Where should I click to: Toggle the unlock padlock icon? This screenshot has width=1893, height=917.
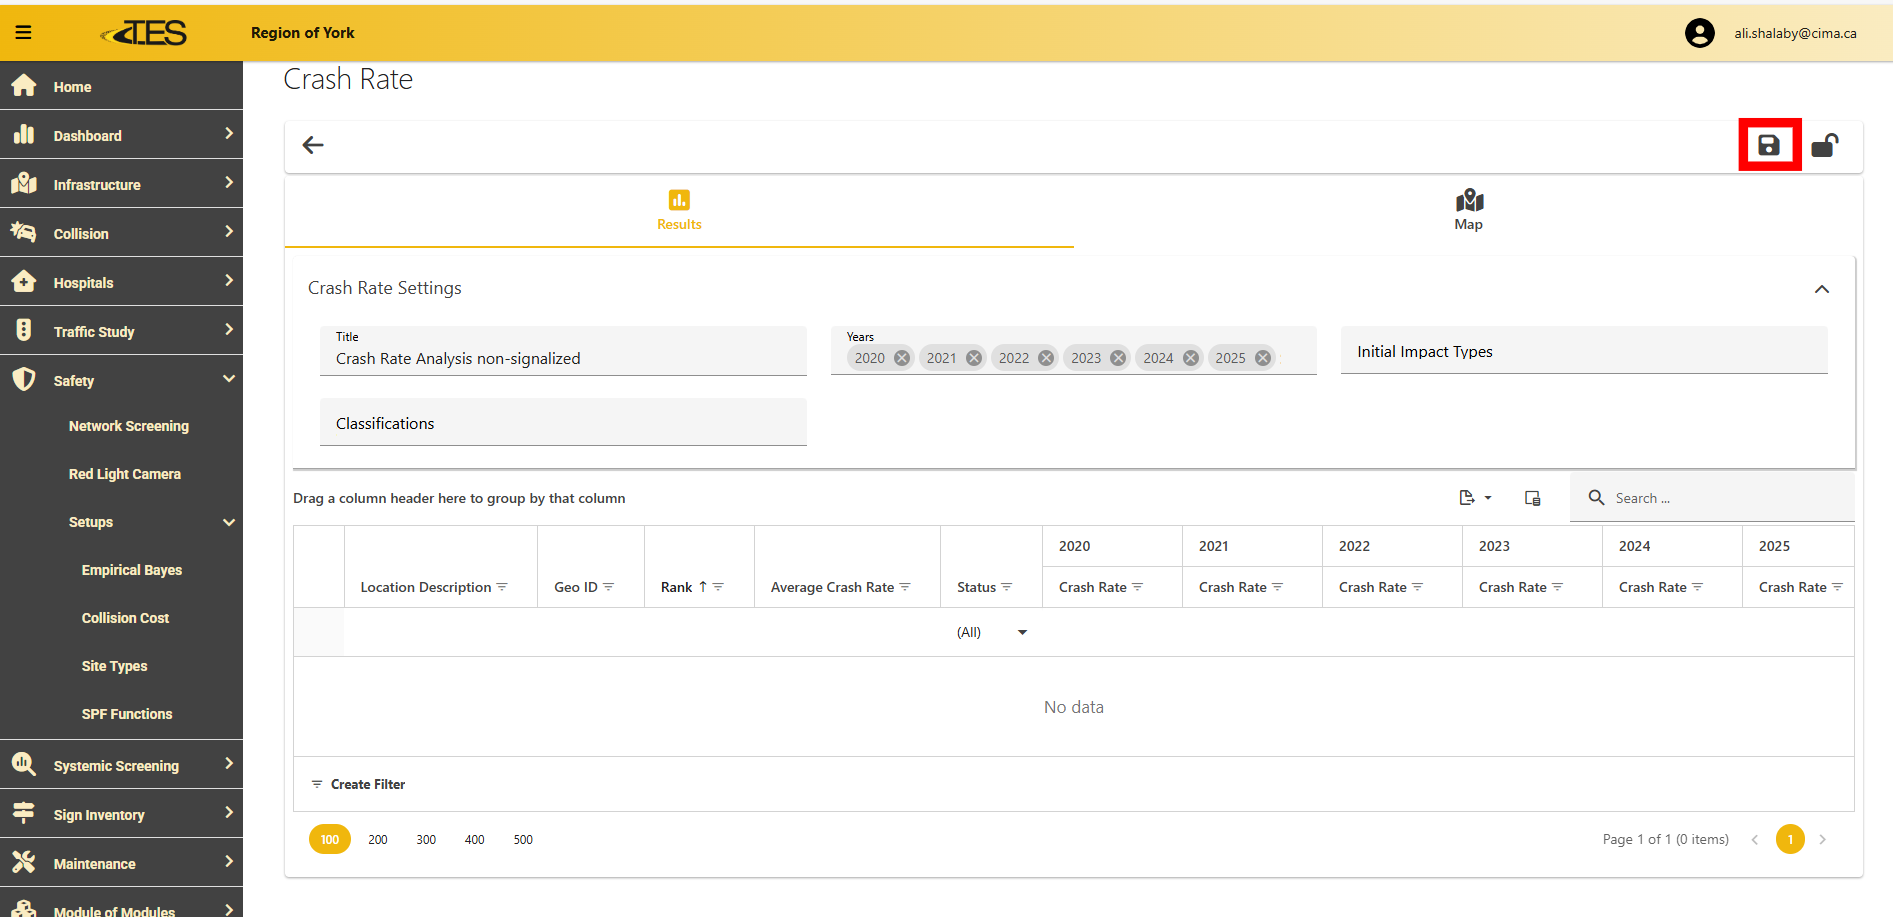(1824, 146)
